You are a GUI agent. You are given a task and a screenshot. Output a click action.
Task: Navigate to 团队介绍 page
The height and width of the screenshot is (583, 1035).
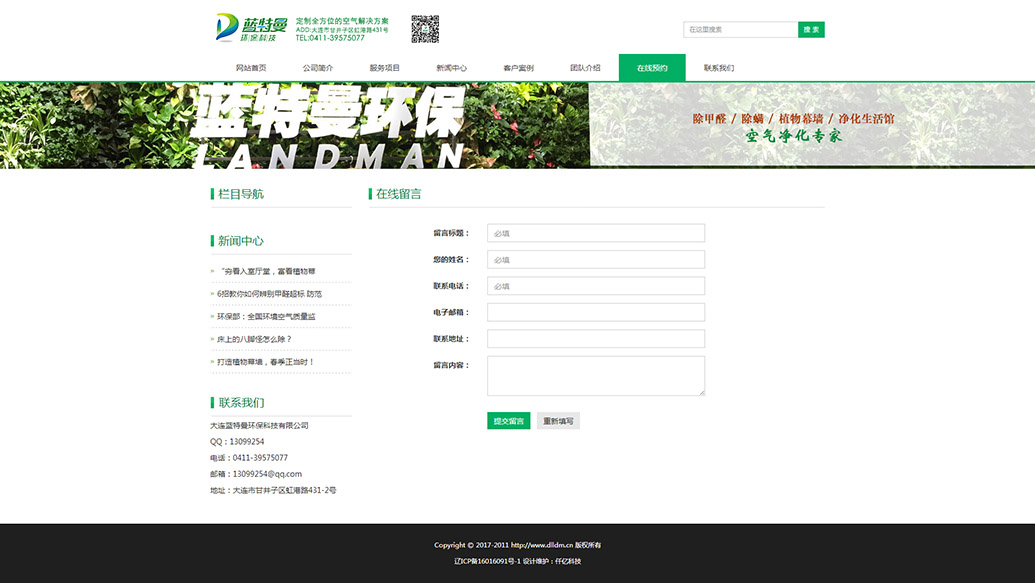[585, 68]
